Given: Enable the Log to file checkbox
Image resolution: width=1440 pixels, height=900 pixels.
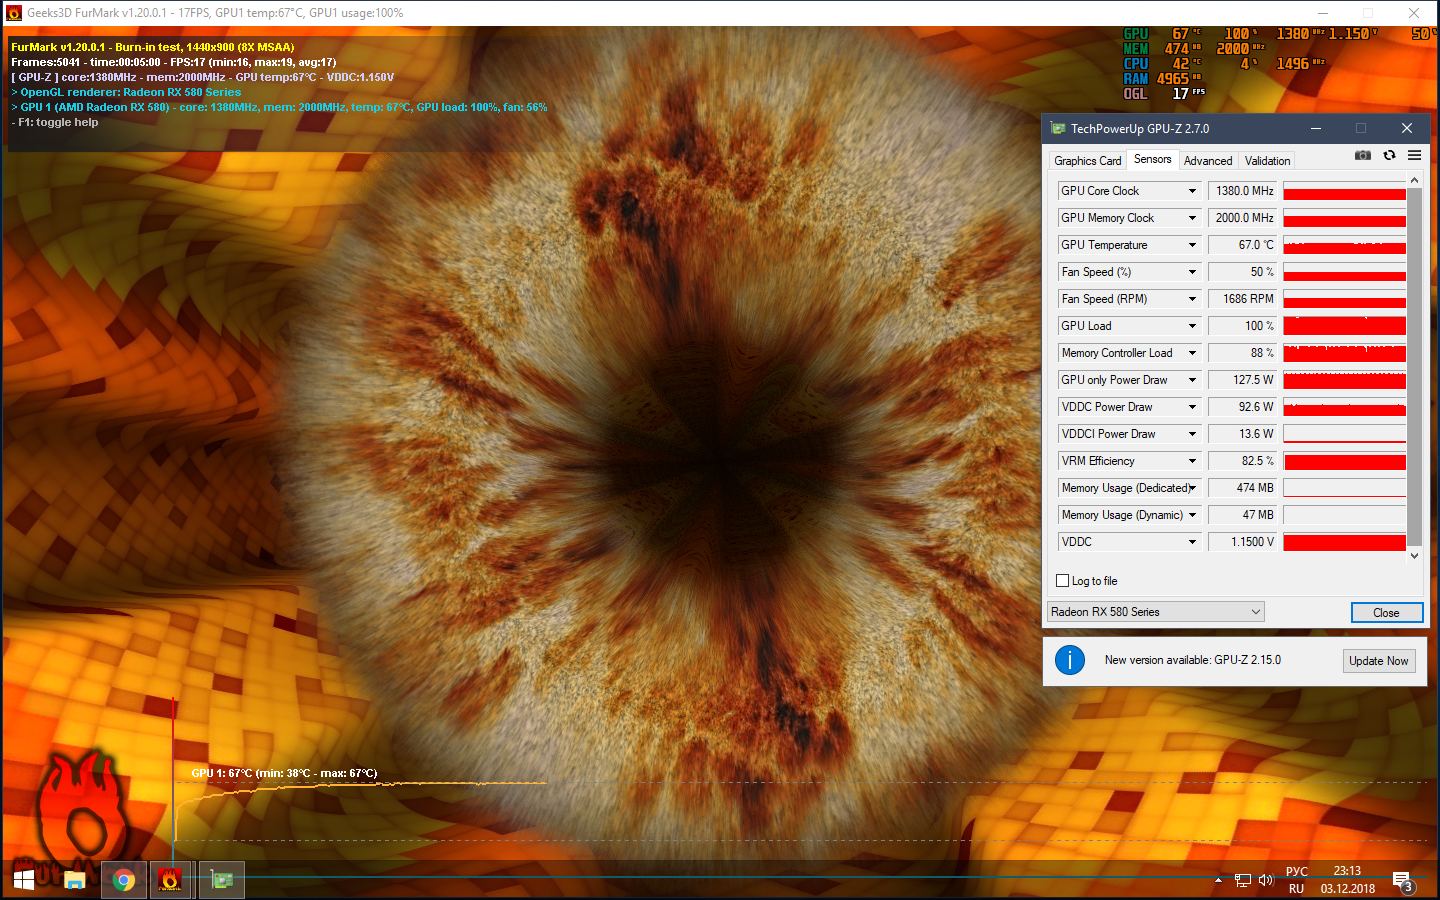Looking at the screenshot, I should tap(1063, 581).
